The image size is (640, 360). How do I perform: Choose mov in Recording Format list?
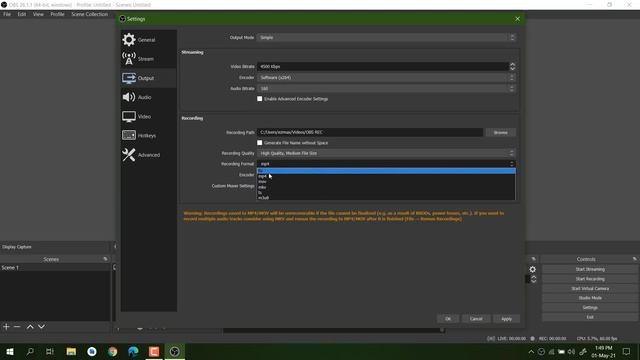point(386,182)
